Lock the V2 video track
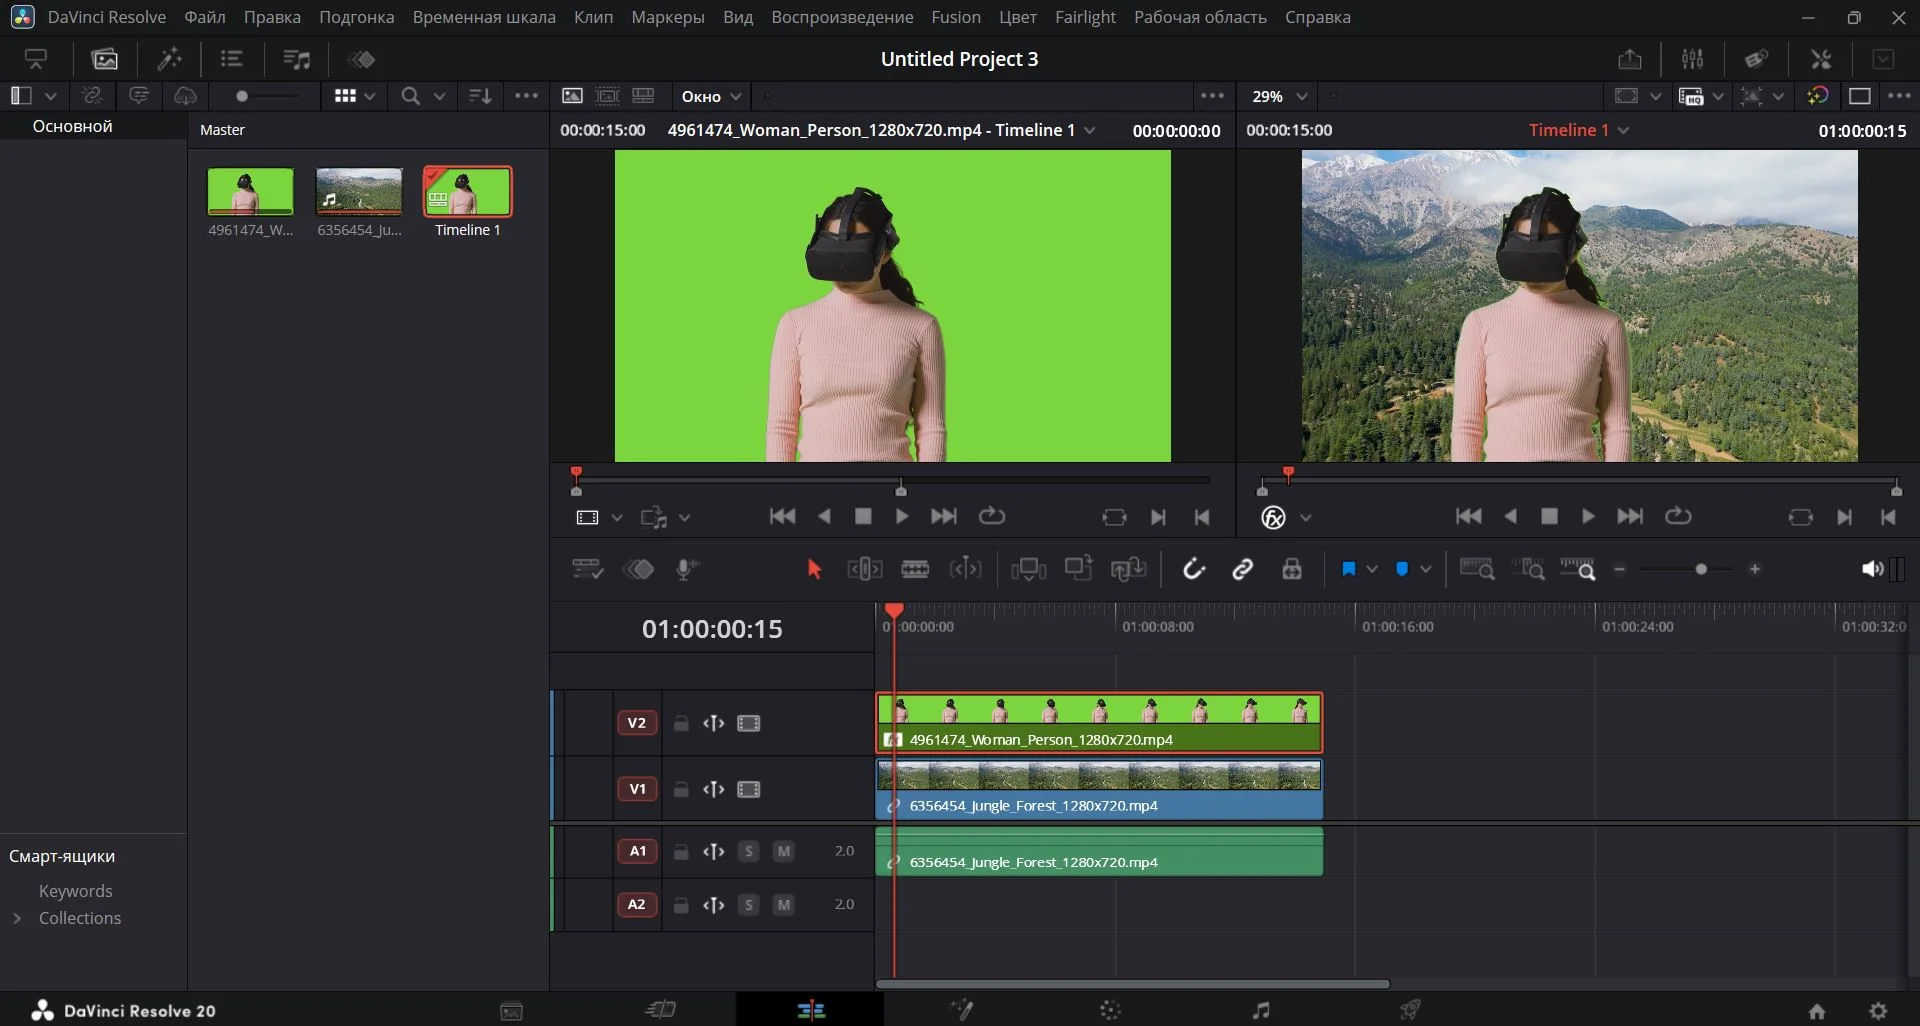This screenshot has height=1026, width=1920. [x=681, y=723]
